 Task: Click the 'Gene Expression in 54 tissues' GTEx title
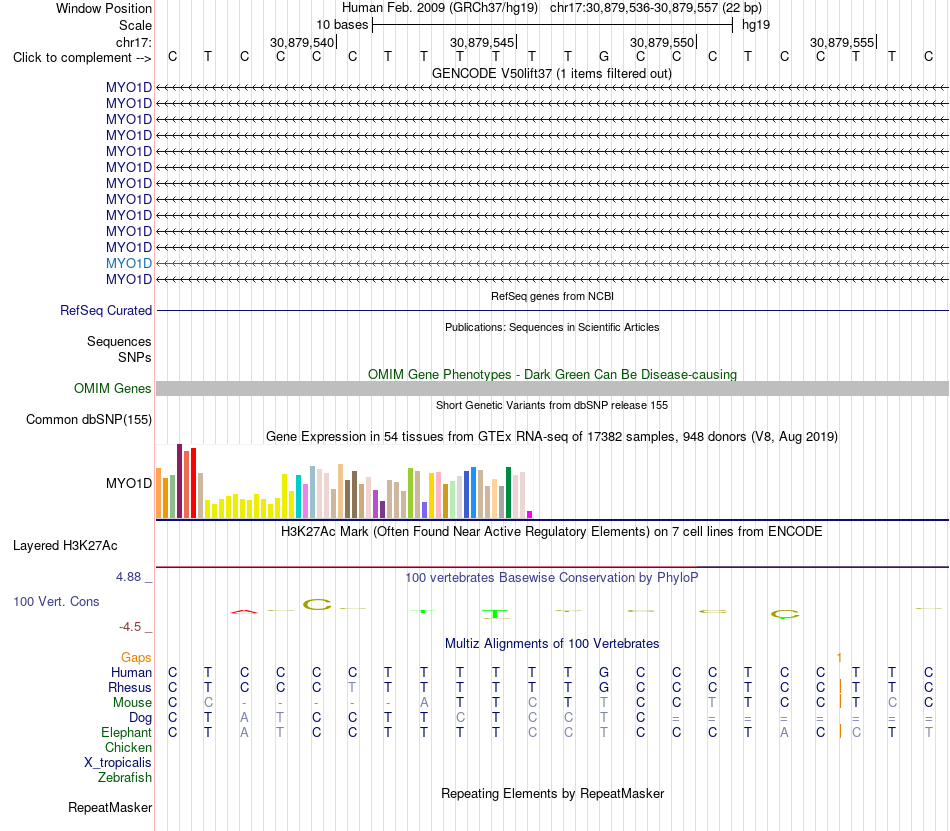[x=552, y=436]
